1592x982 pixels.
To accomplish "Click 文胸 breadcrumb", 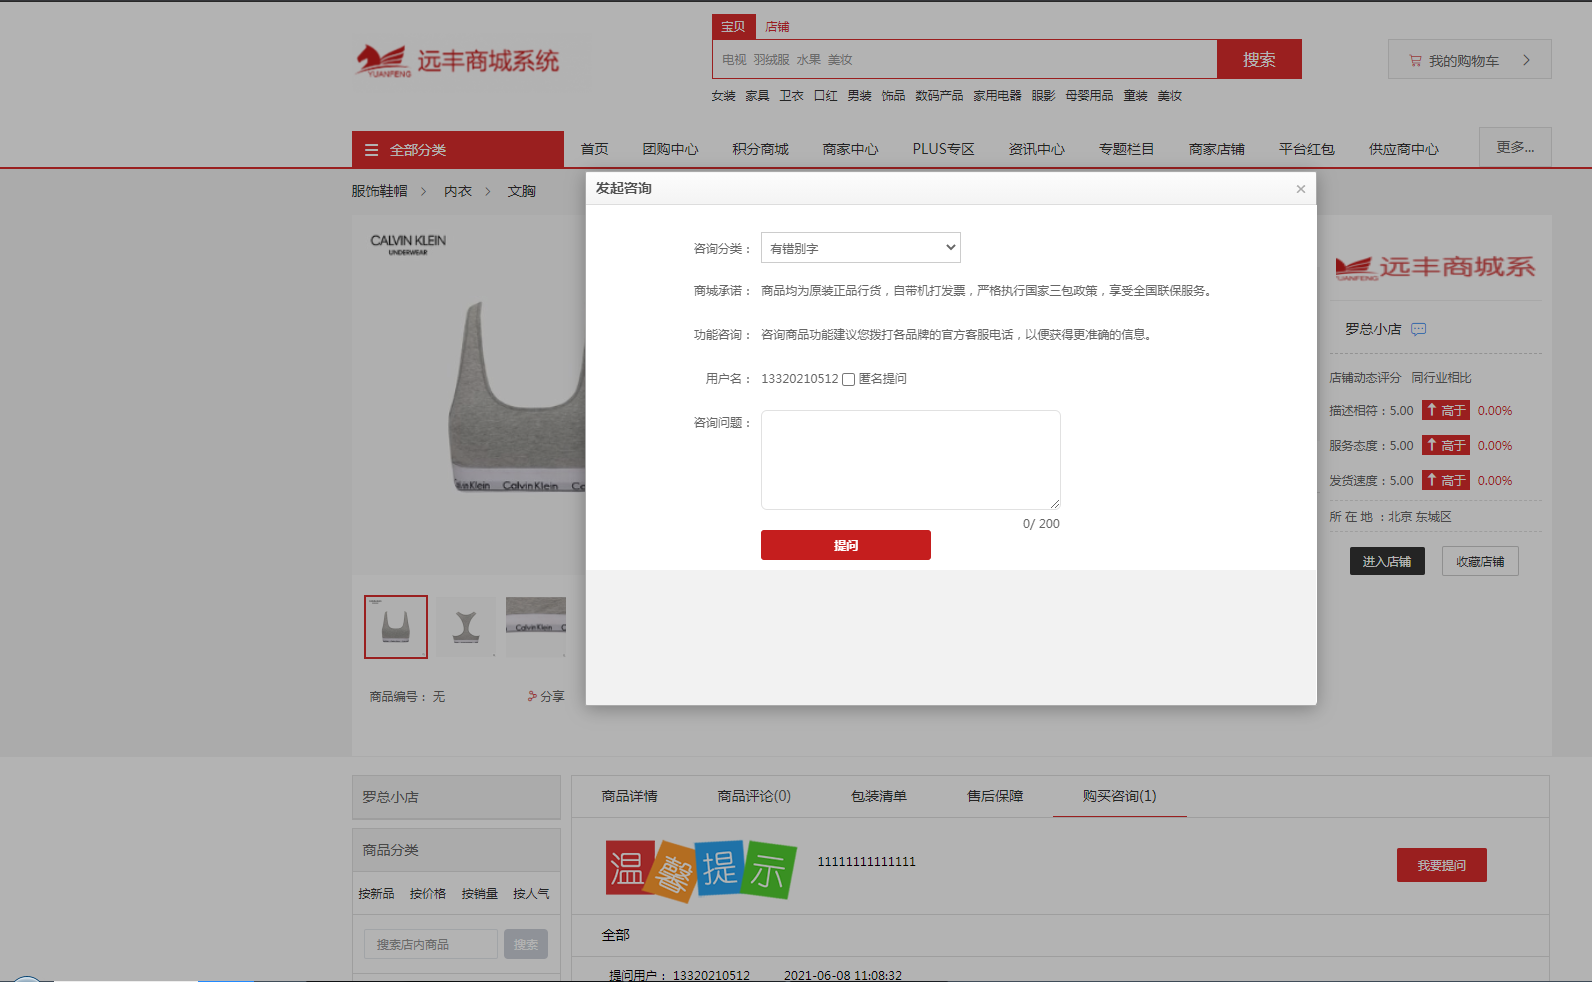I will 521,191.
